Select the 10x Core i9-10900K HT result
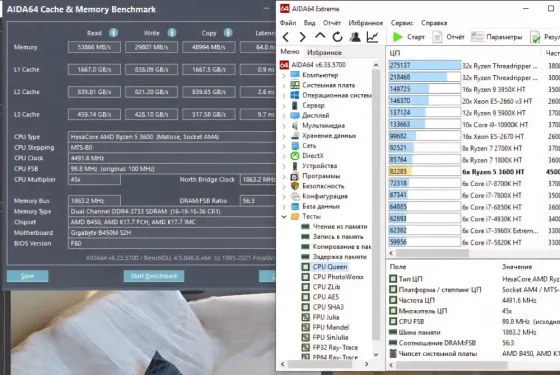The width and height of the screenshot is (560, 375). (x=495, y=125)
